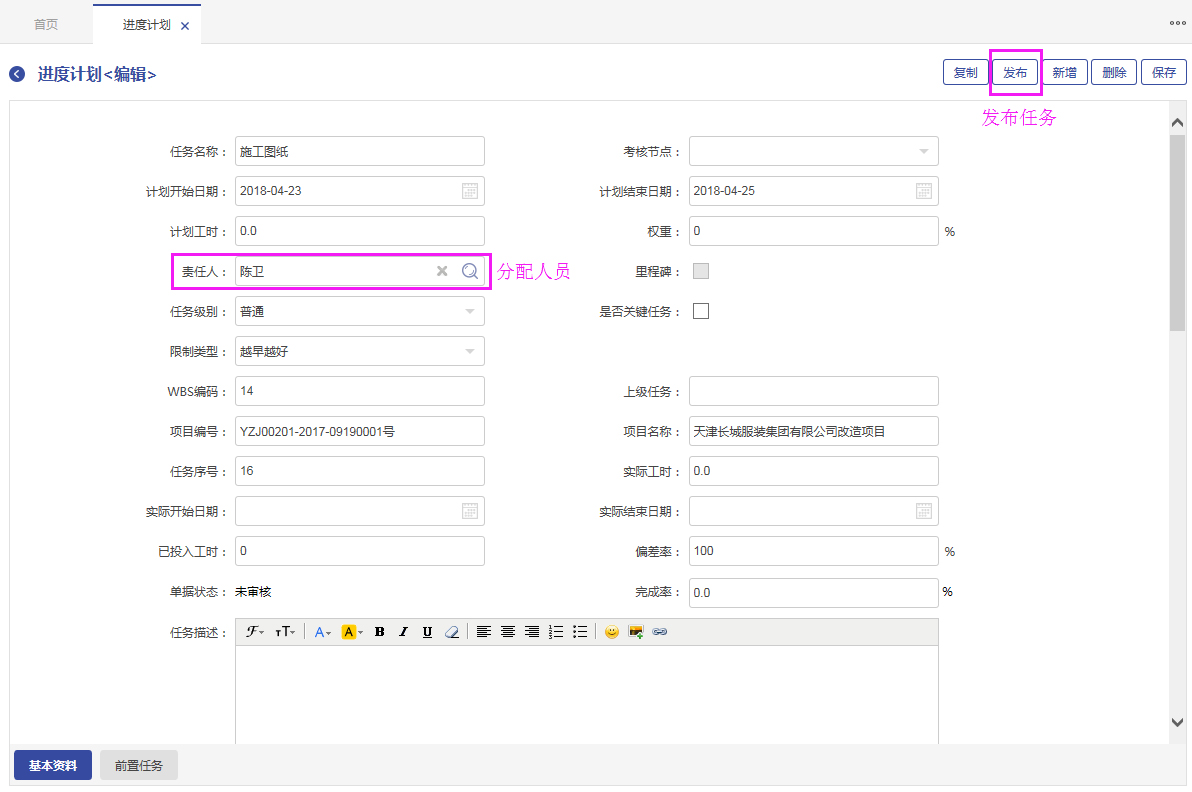Viewport: 1192px width, 792px height.
Task: Insert a hyperlink in task description editor
Action: (660, 632)
